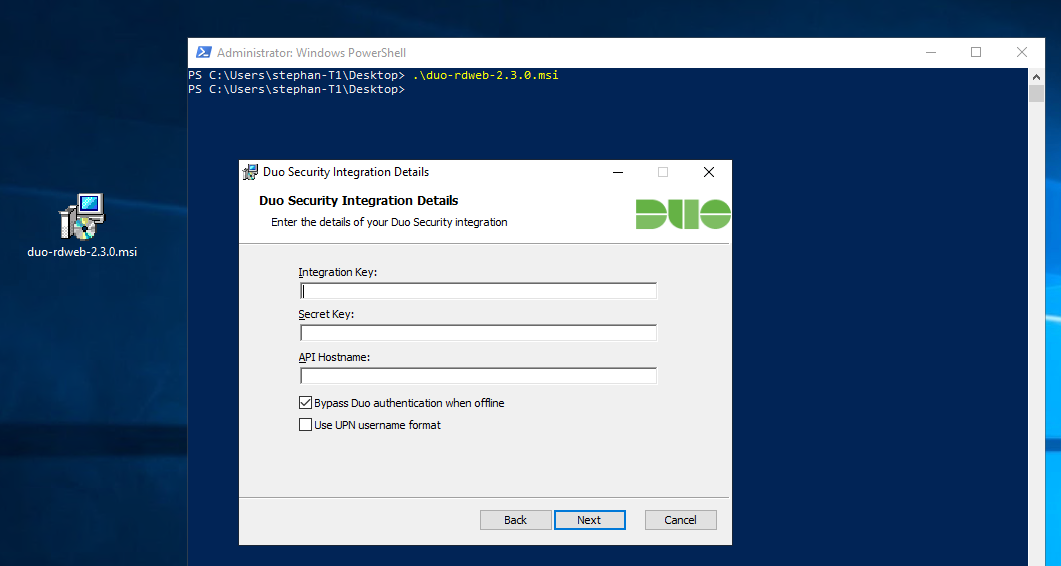Click the duo-rdweb-2.3.0.msi file name label on desktop
The image size is (1061, 566).
(x=82, y=252)
